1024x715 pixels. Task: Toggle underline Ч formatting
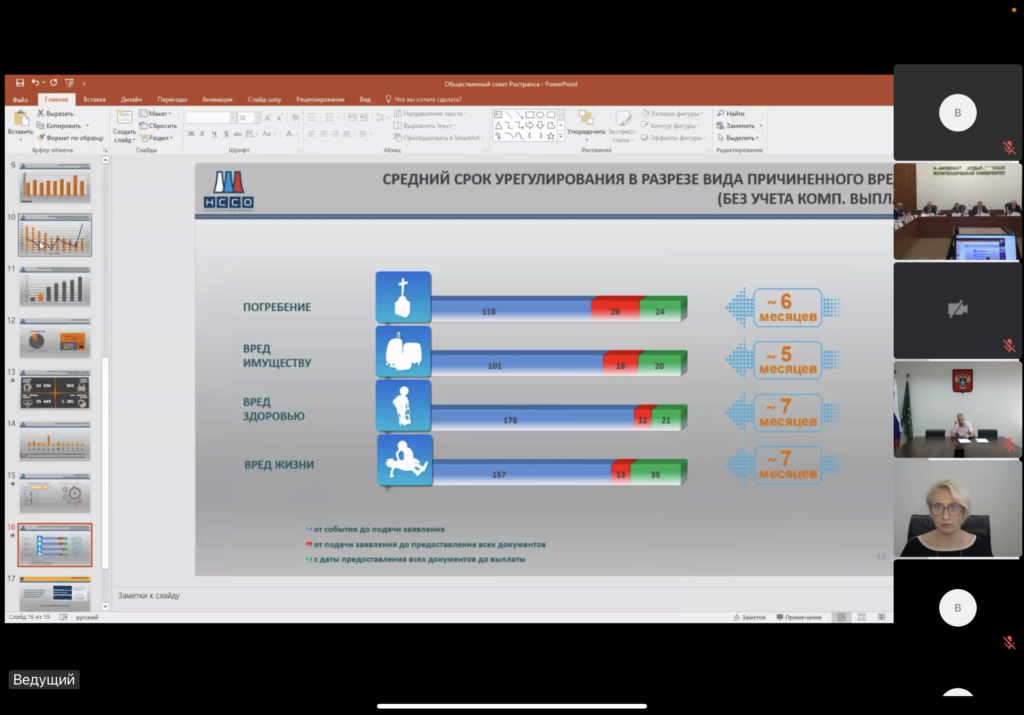click(214, 134)
